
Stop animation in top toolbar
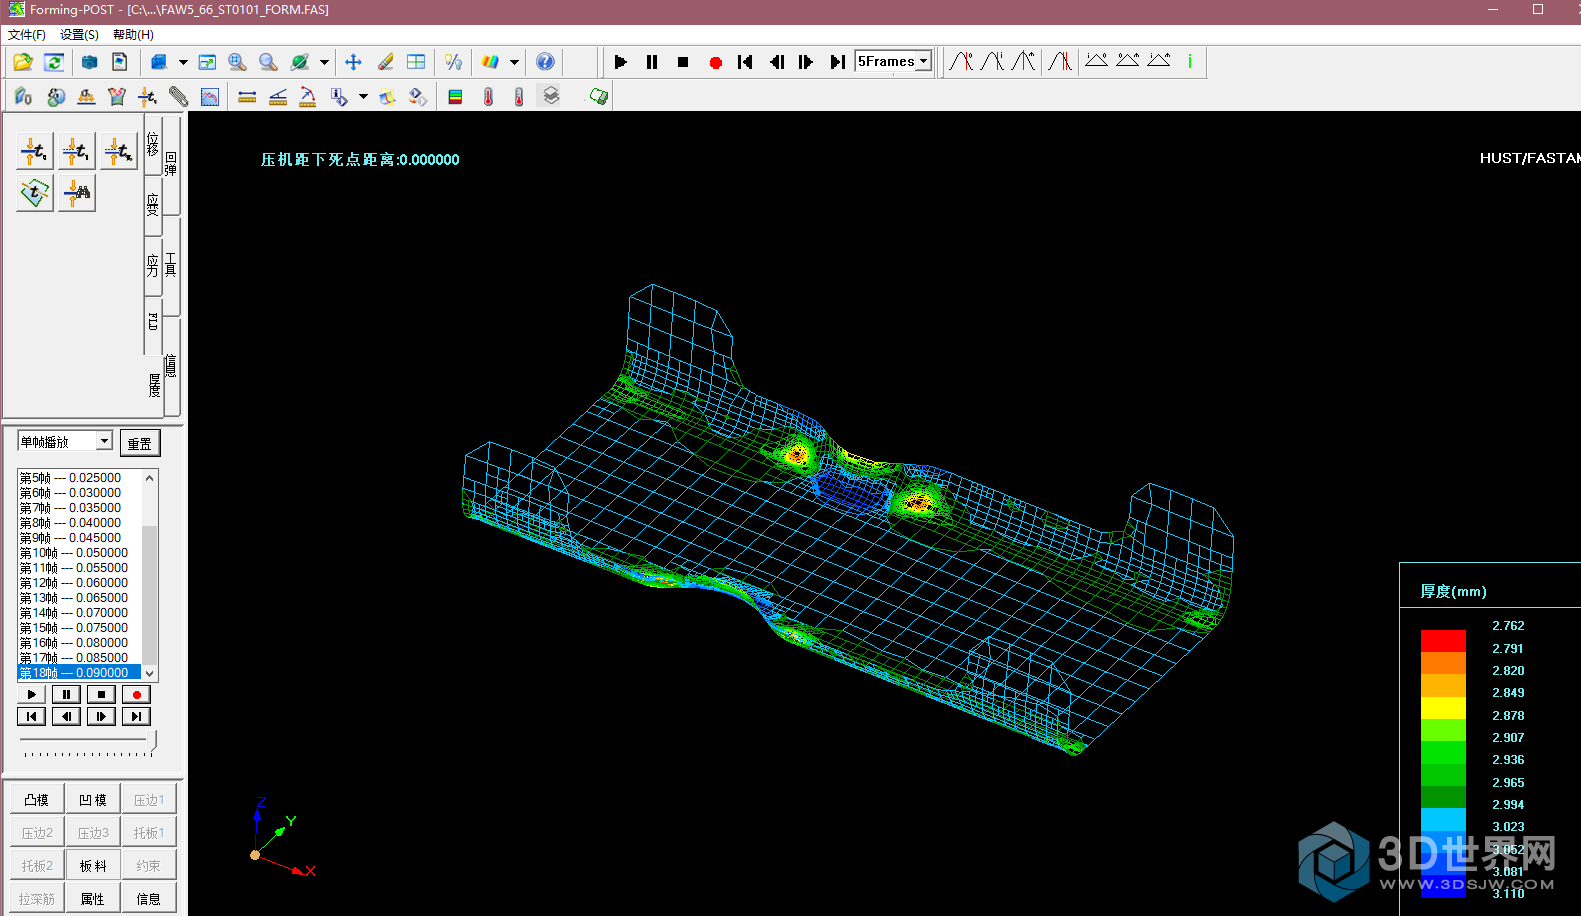[683, 62]
